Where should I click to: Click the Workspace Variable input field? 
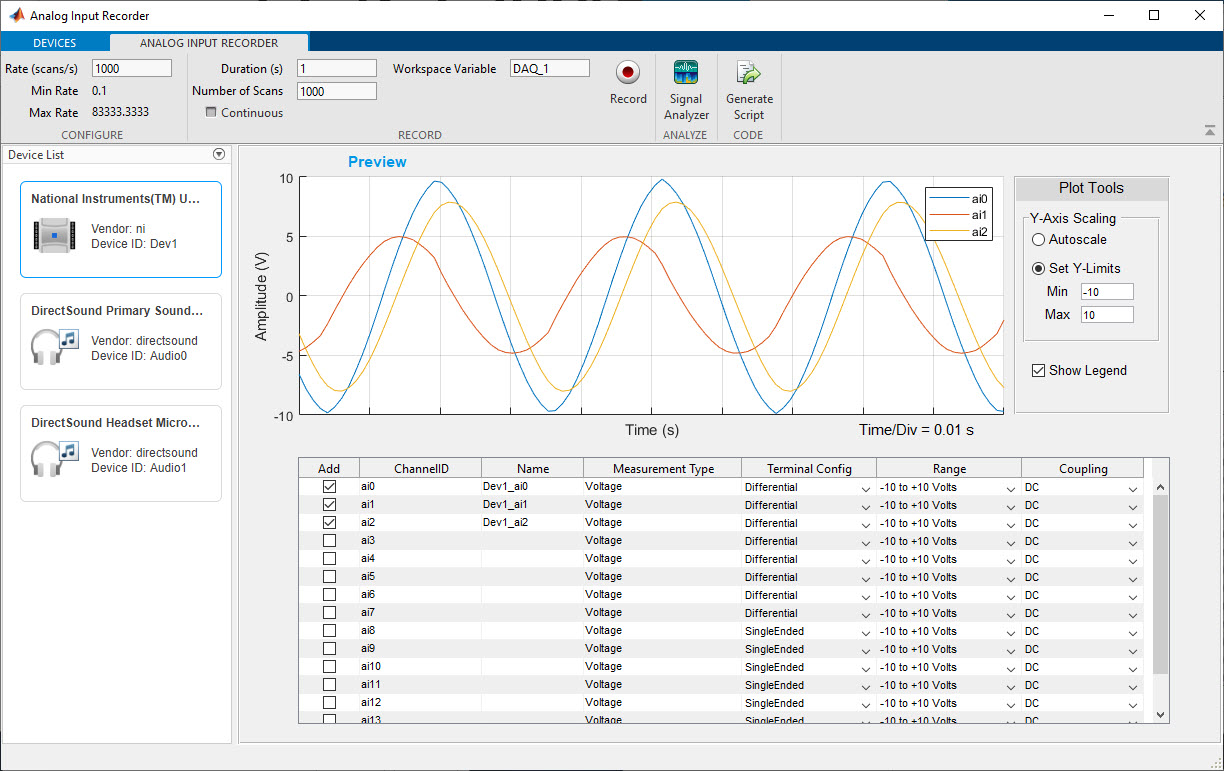(549, 69)
